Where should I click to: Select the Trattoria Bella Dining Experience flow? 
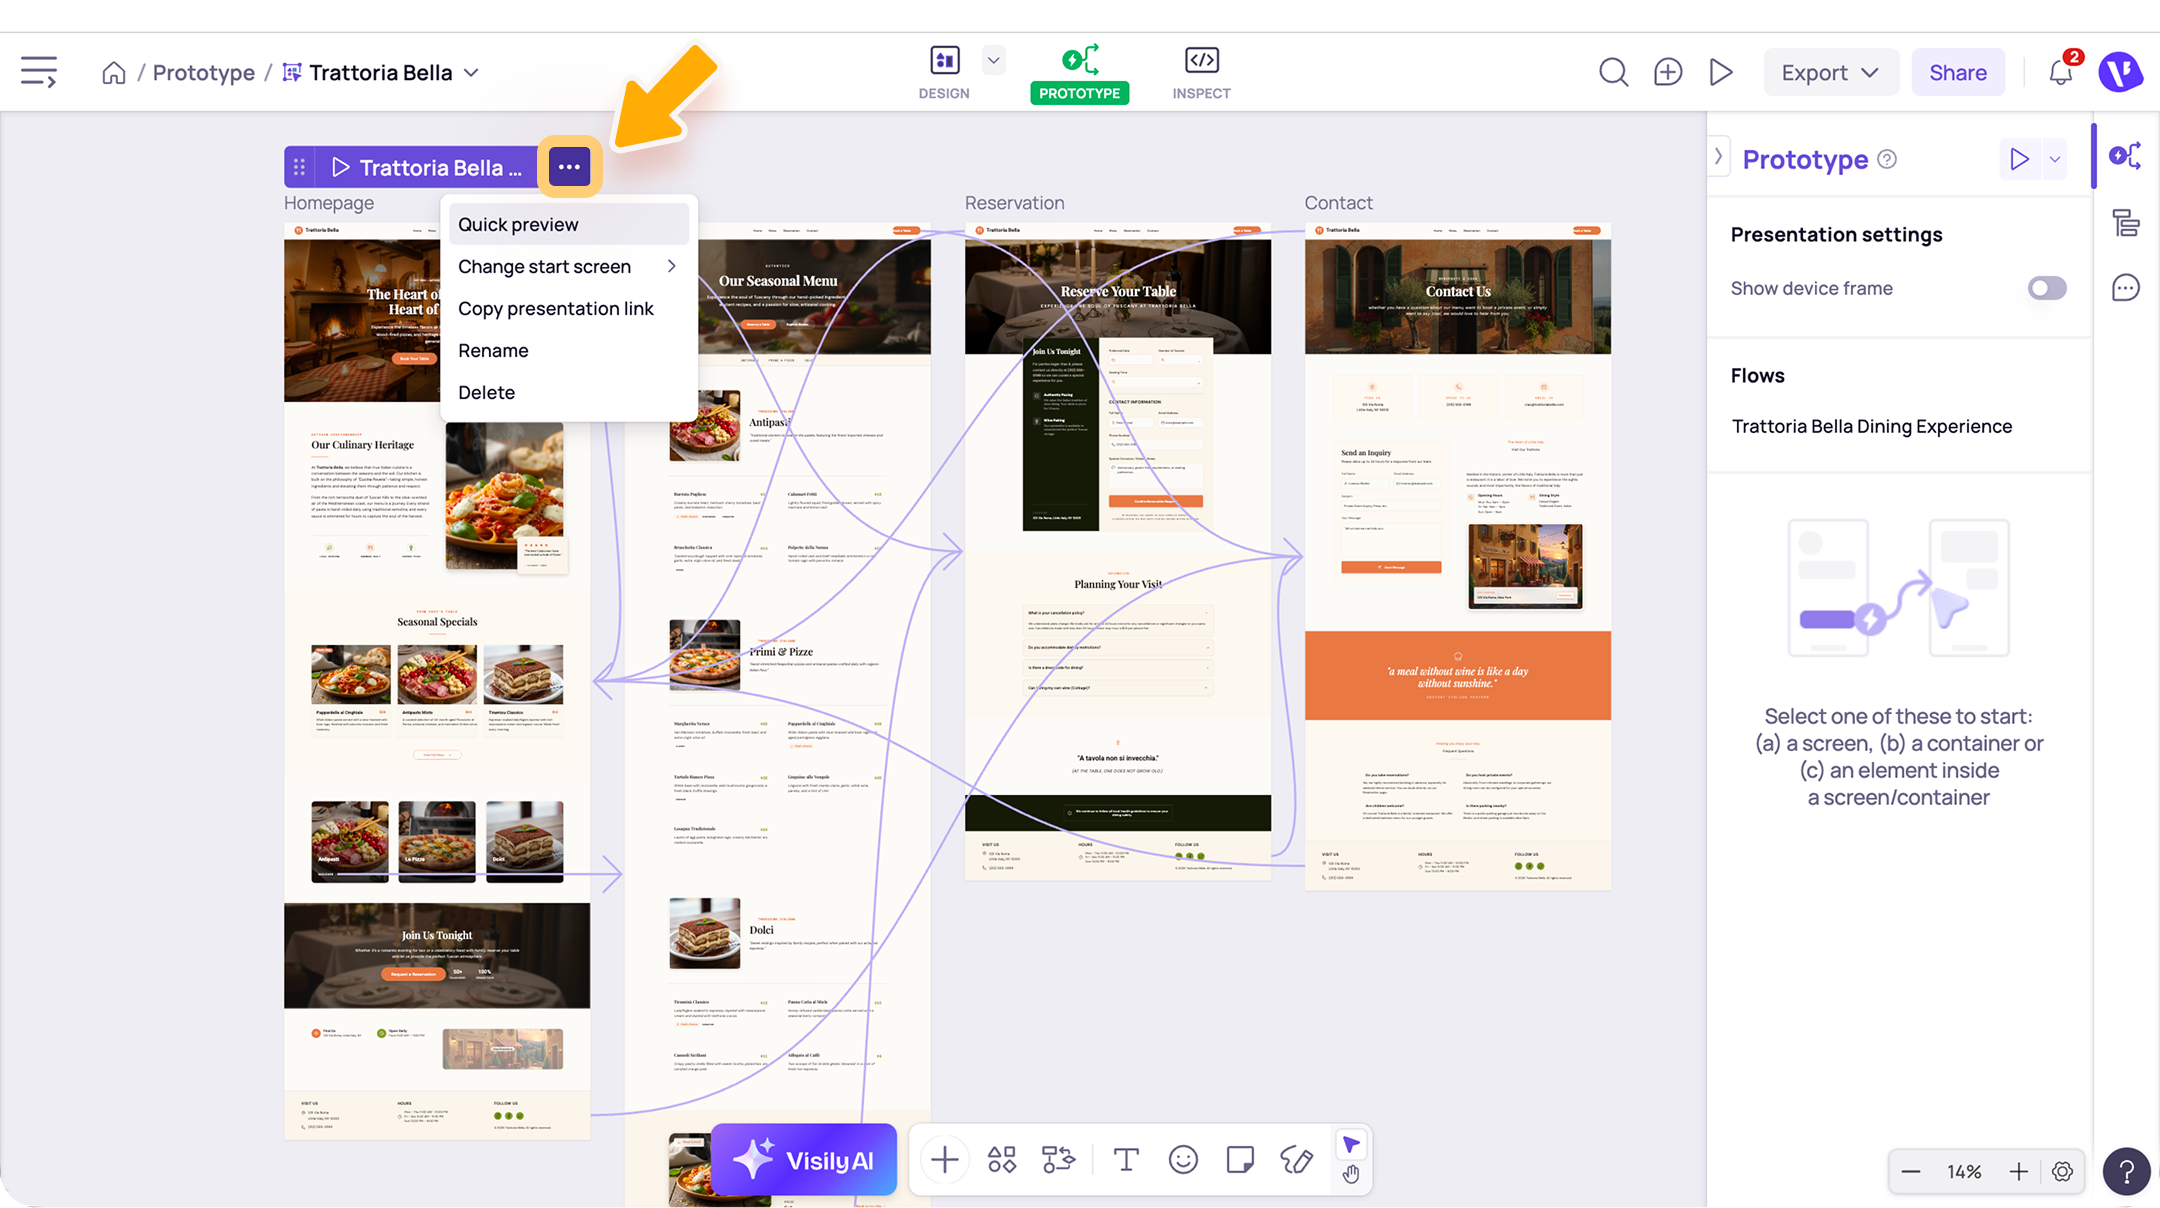[x=1872, y=426]
